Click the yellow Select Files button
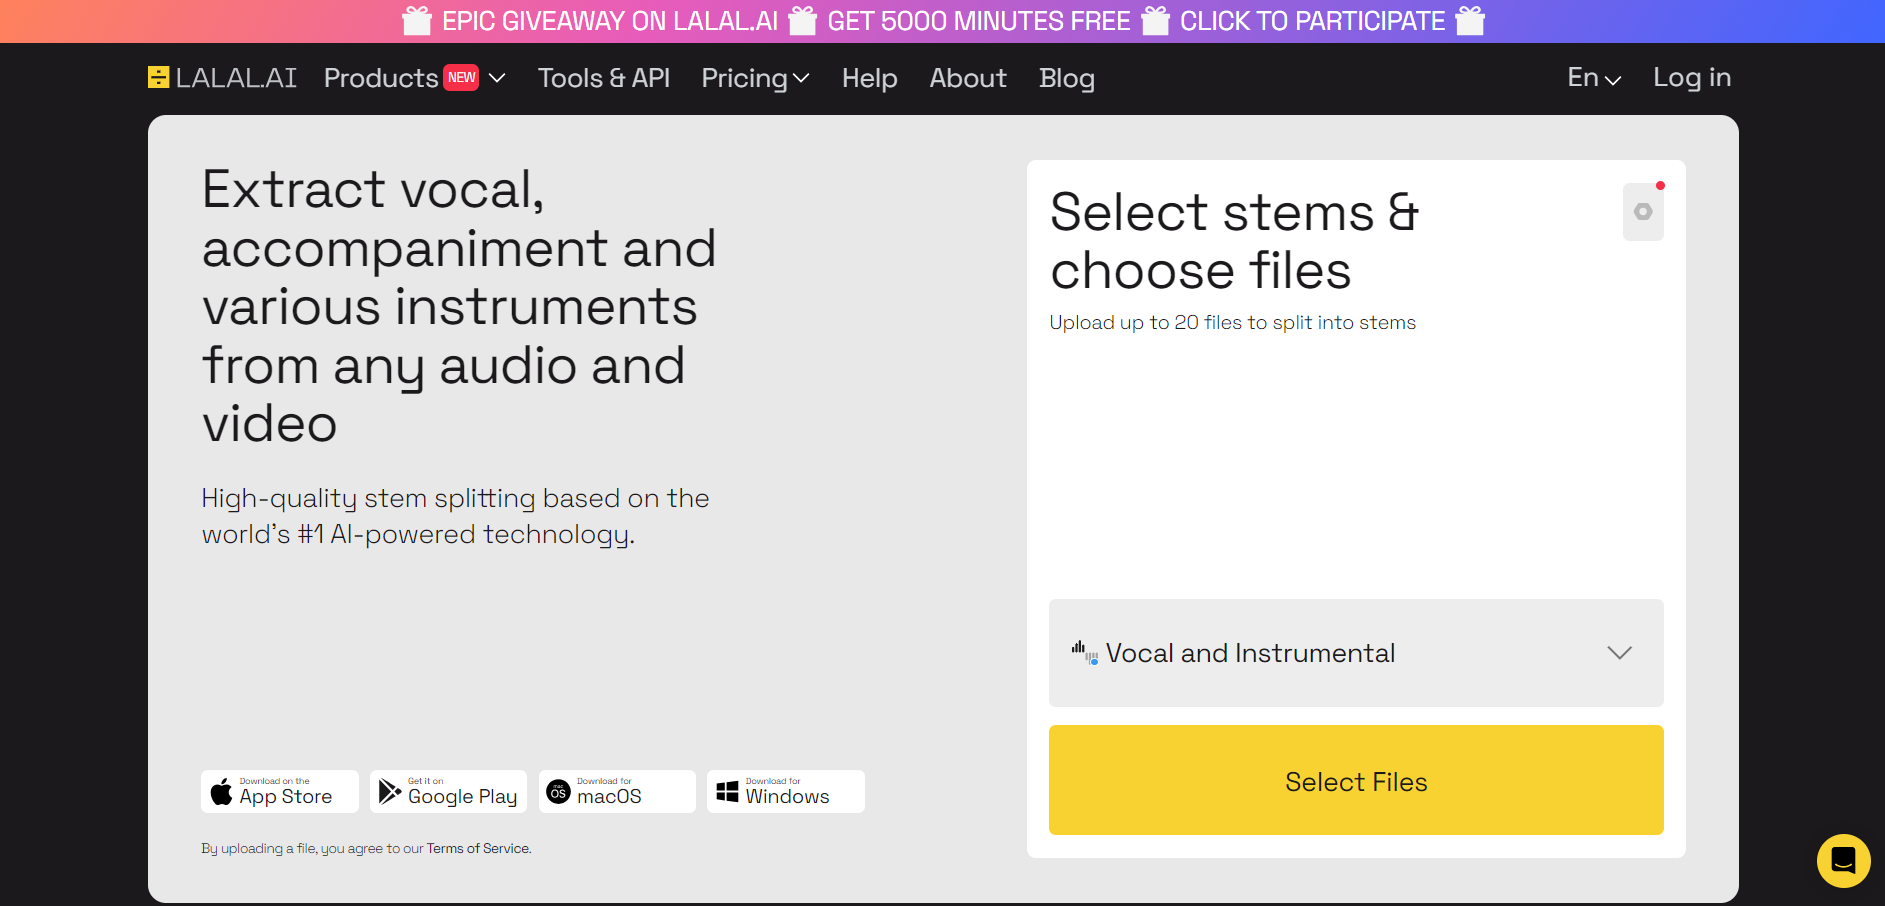This screenshot has width=1885, height=906. coord(1355,781)
